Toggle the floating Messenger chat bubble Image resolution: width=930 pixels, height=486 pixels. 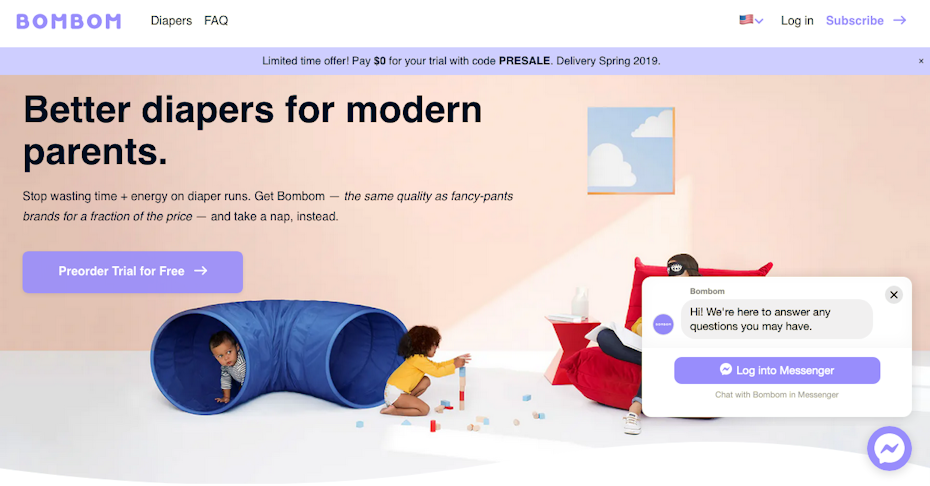(889, 449)
